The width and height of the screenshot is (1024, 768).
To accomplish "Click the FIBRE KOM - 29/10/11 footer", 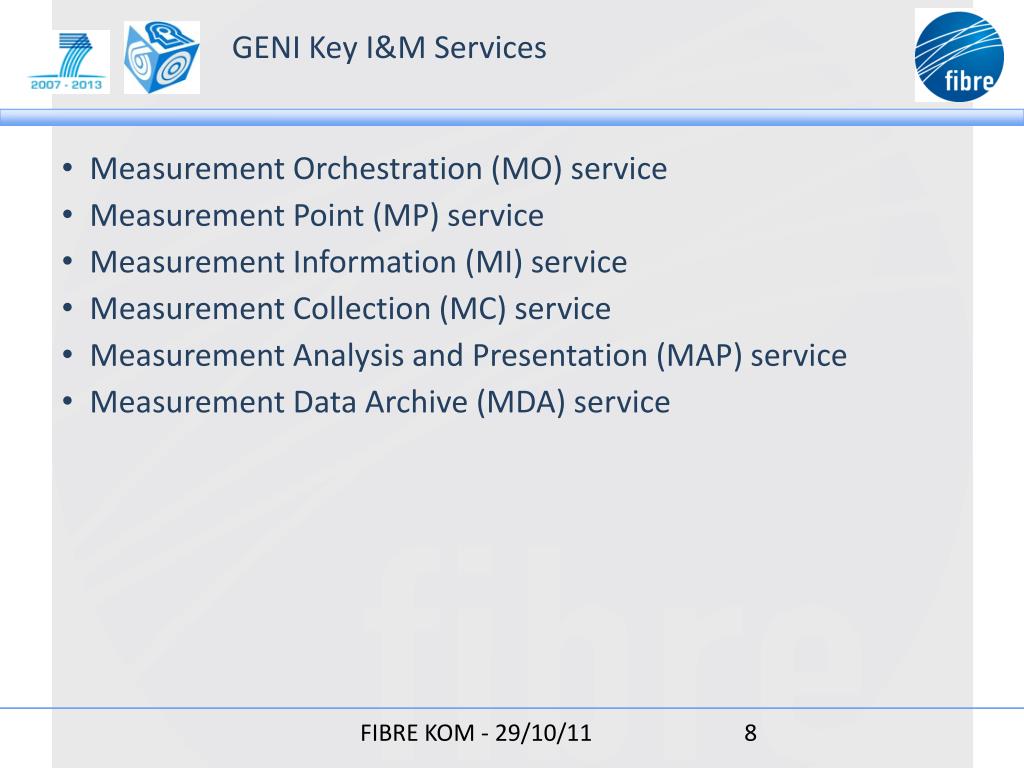I will point(475,733).
